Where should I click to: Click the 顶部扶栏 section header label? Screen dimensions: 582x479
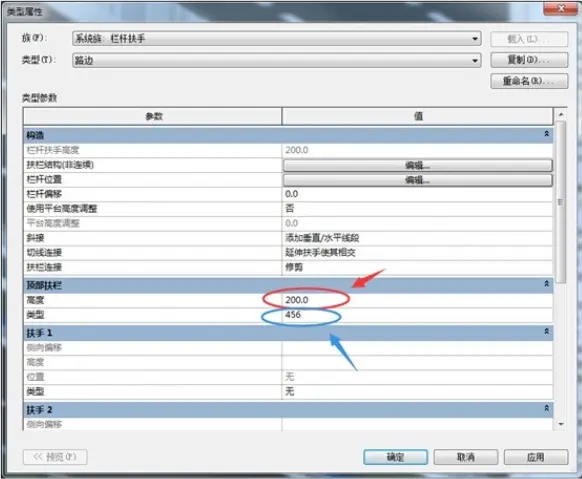click(x=44, y=285)
